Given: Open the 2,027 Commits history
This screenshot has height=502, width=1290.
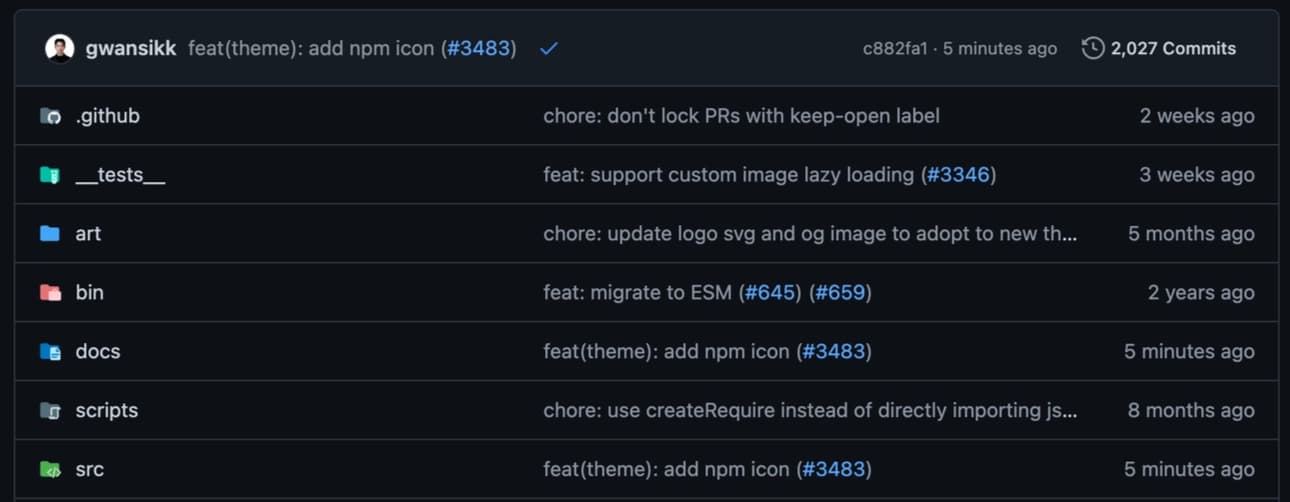Looking at the screenshot, I should click(x=1159, y=48).
